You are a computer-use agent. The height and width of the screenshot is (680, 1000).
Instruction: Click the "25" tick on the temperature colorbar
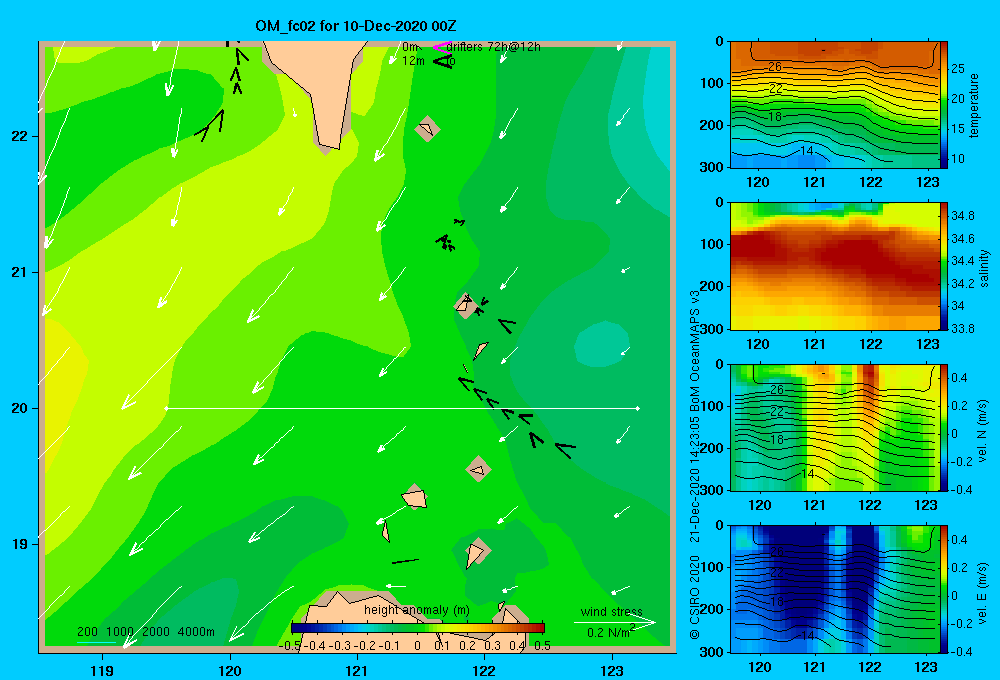click(957, 68)
